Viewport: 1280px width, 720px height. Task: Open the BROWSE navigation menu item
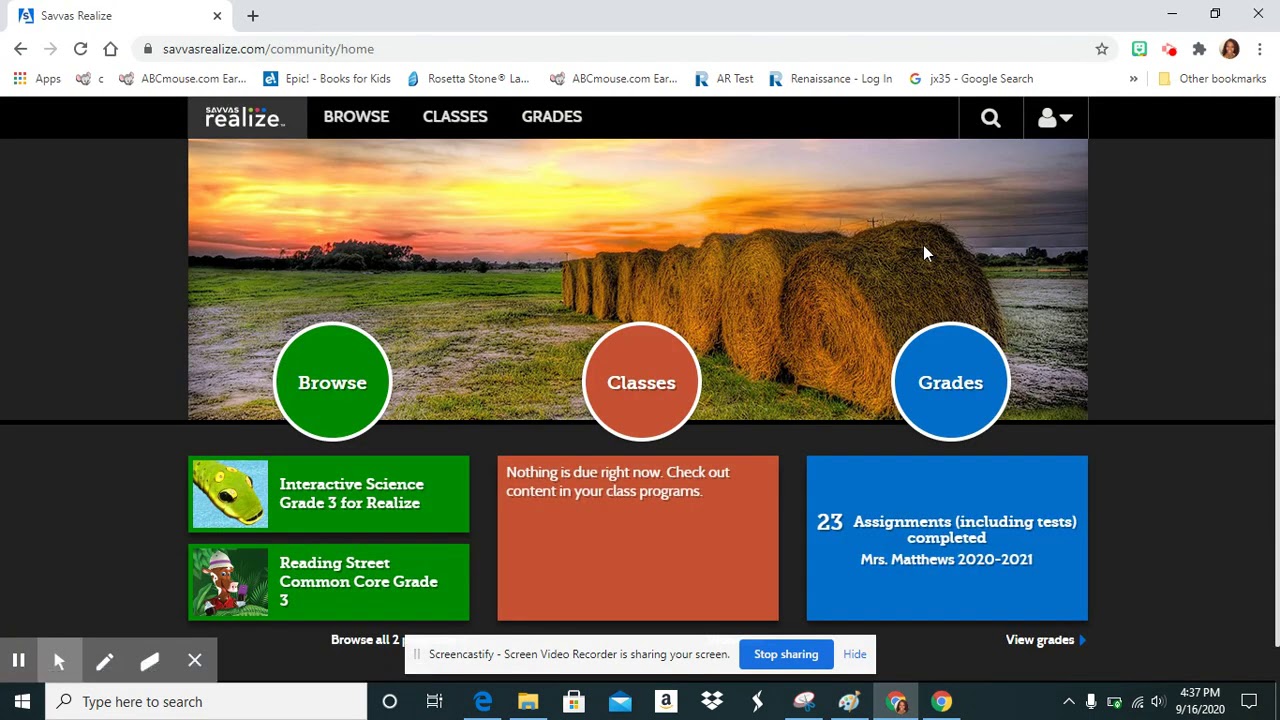[x=356, y=117]
